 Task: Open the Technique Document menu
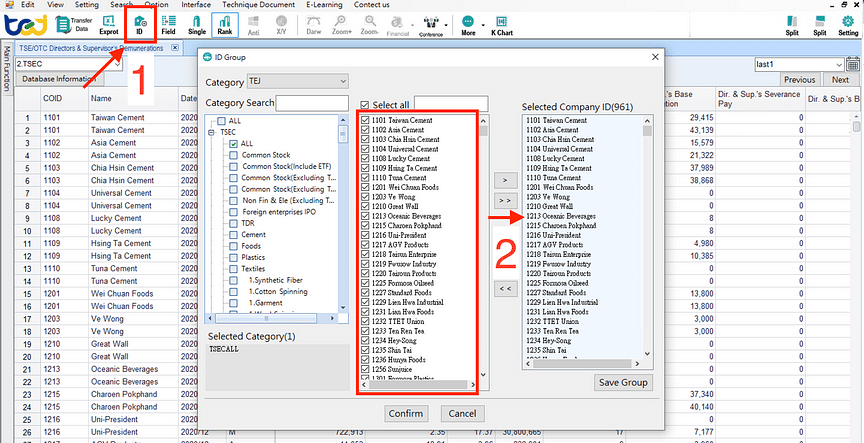(258, 4)
